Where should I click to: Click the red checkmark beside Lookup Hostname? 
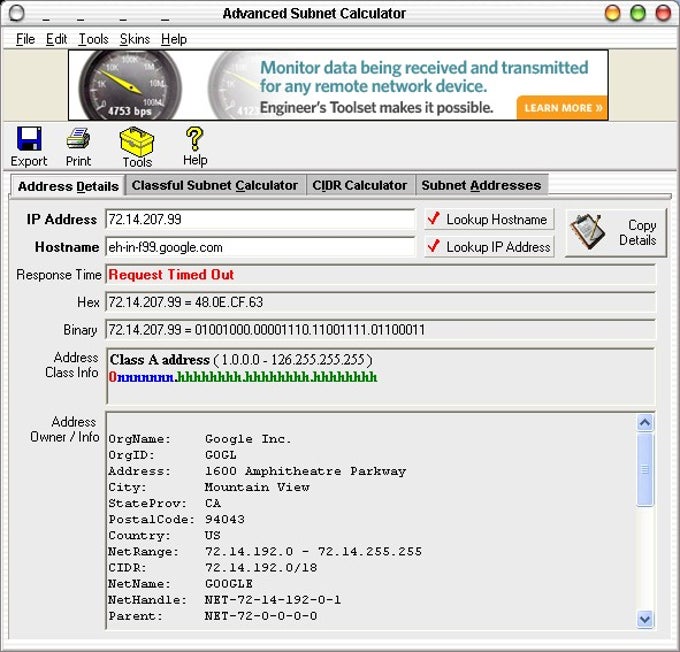[x=433, y=218]
